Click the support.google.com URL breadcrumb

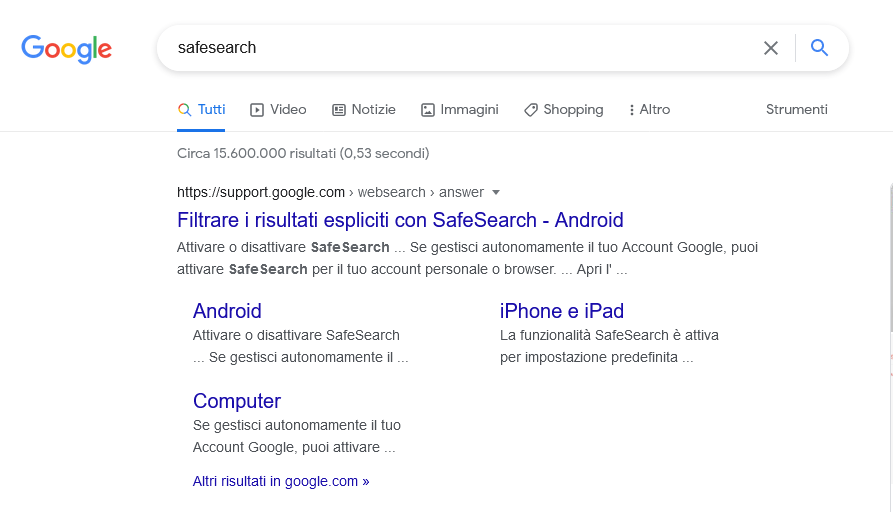click(x=330, y=192)
